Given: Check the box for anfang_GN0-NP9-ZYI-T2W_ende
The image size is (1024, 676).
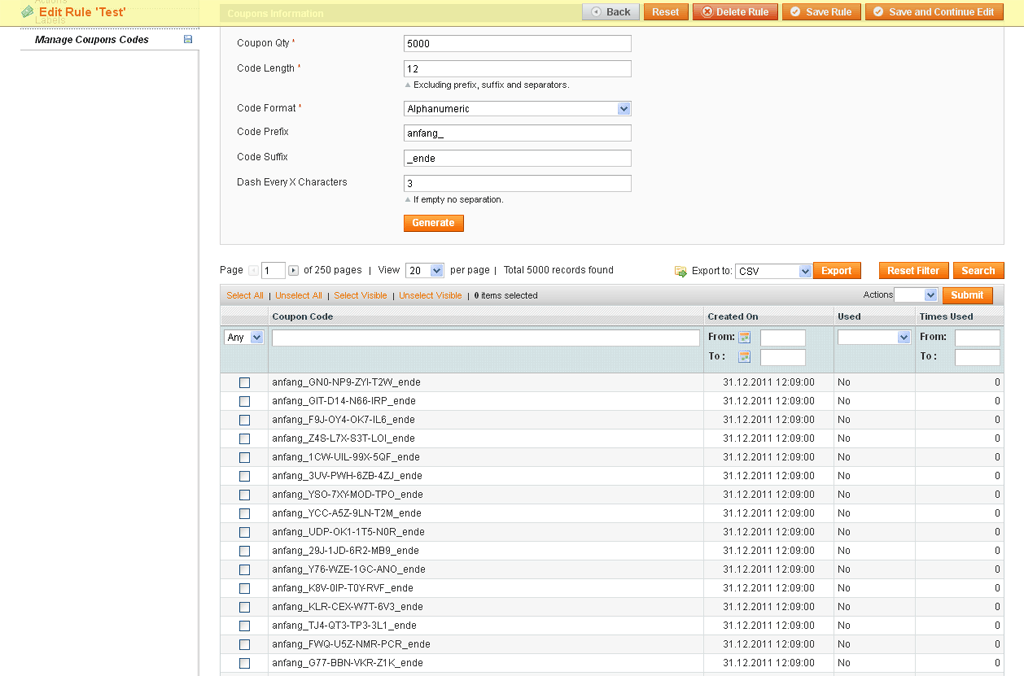Looking at the screenshot, I should [244, 383].
